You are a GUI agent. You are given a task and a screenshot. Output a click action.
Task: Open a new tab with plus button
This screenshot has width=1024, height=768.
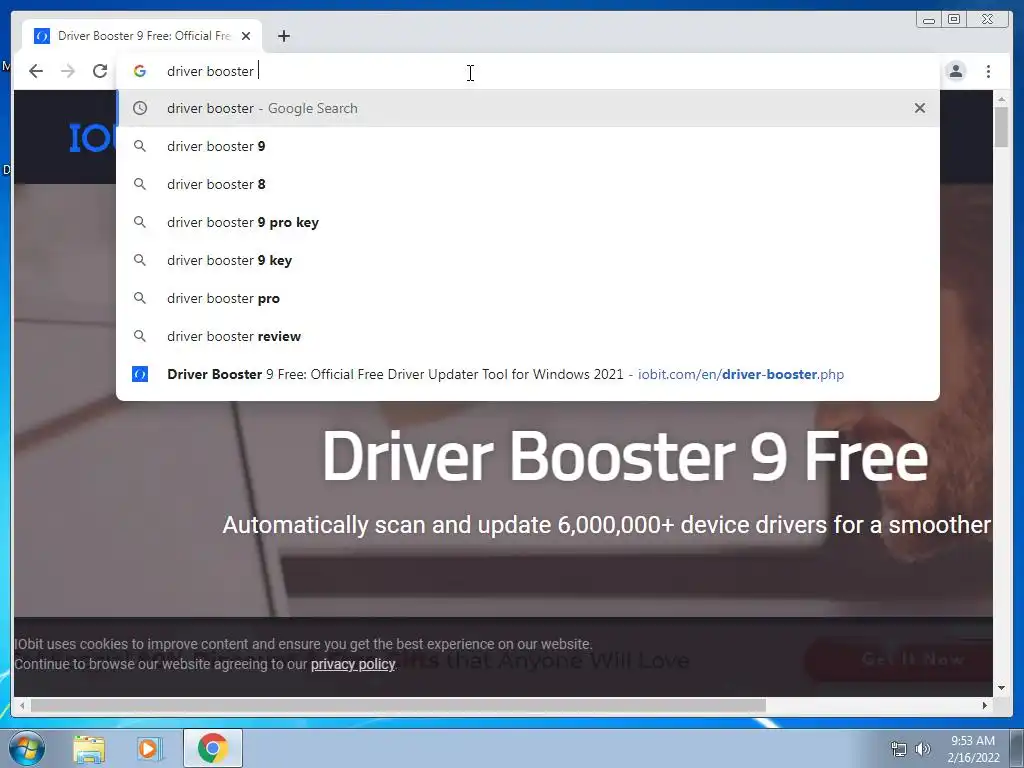pos(283,36)
